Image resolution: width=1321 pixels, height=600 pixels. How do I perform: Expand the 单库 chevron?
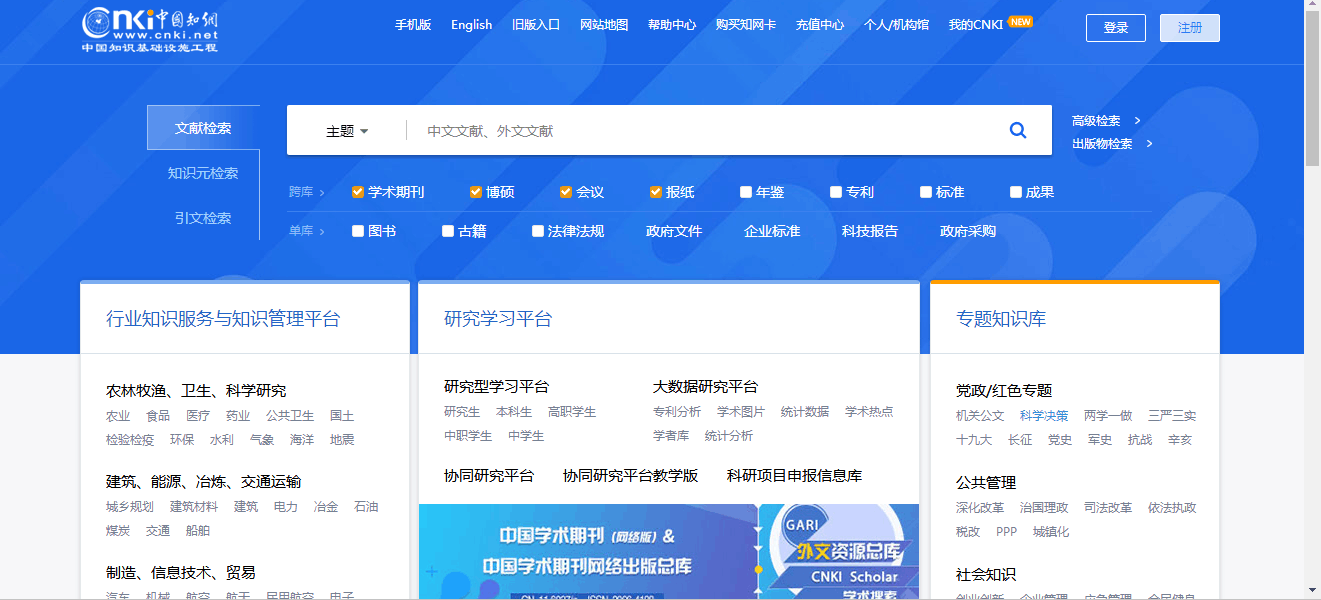pos(322,231)
